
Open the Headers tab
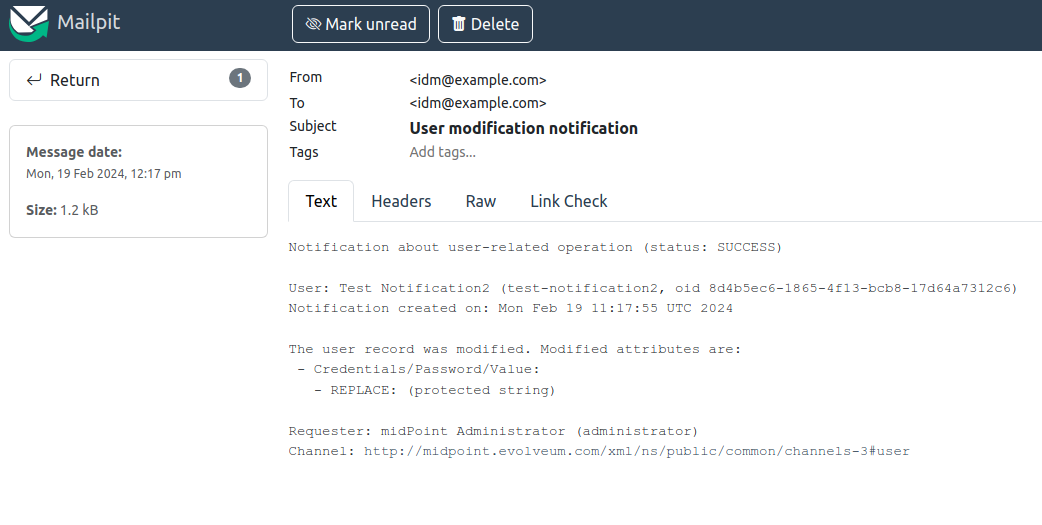pyautogui.click(x=401, y=201)
